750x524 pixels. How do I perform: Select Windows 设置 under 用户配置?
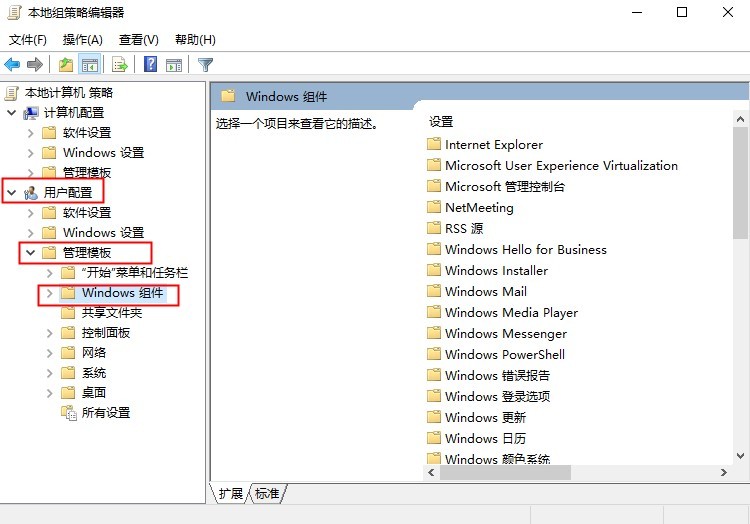(x=103, y=233)
